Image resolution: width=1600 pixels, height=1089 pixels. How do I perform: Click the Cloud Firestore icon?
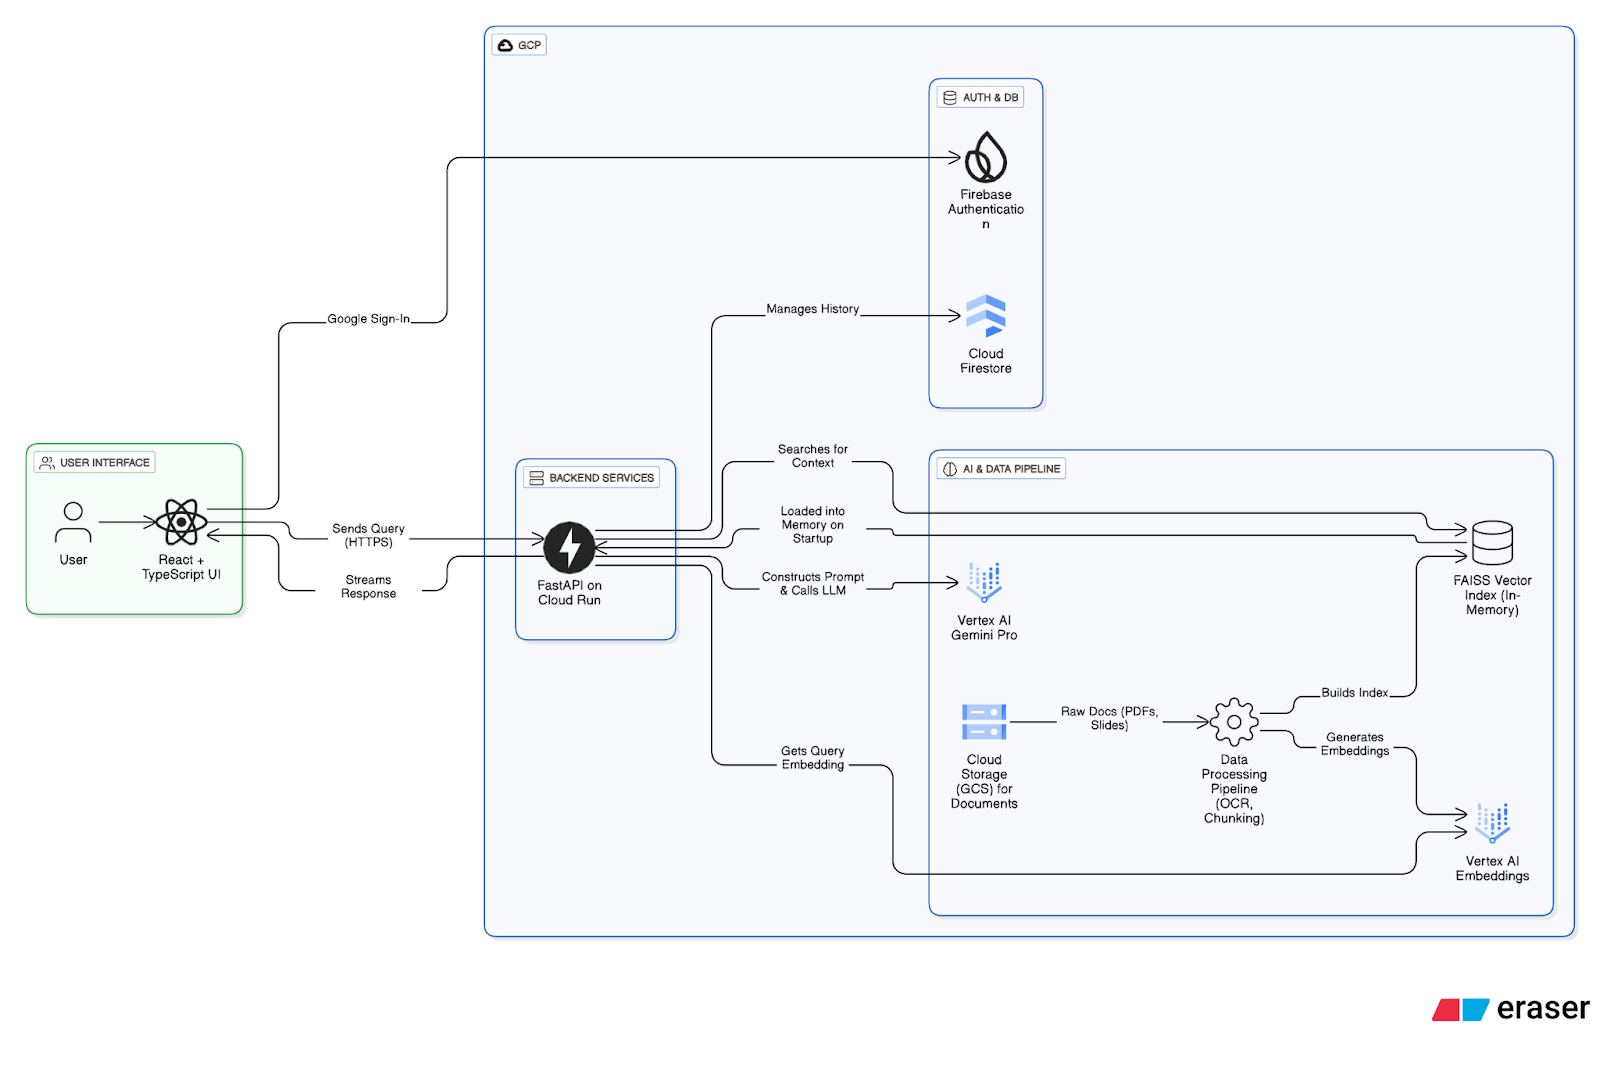coord(985,316)
